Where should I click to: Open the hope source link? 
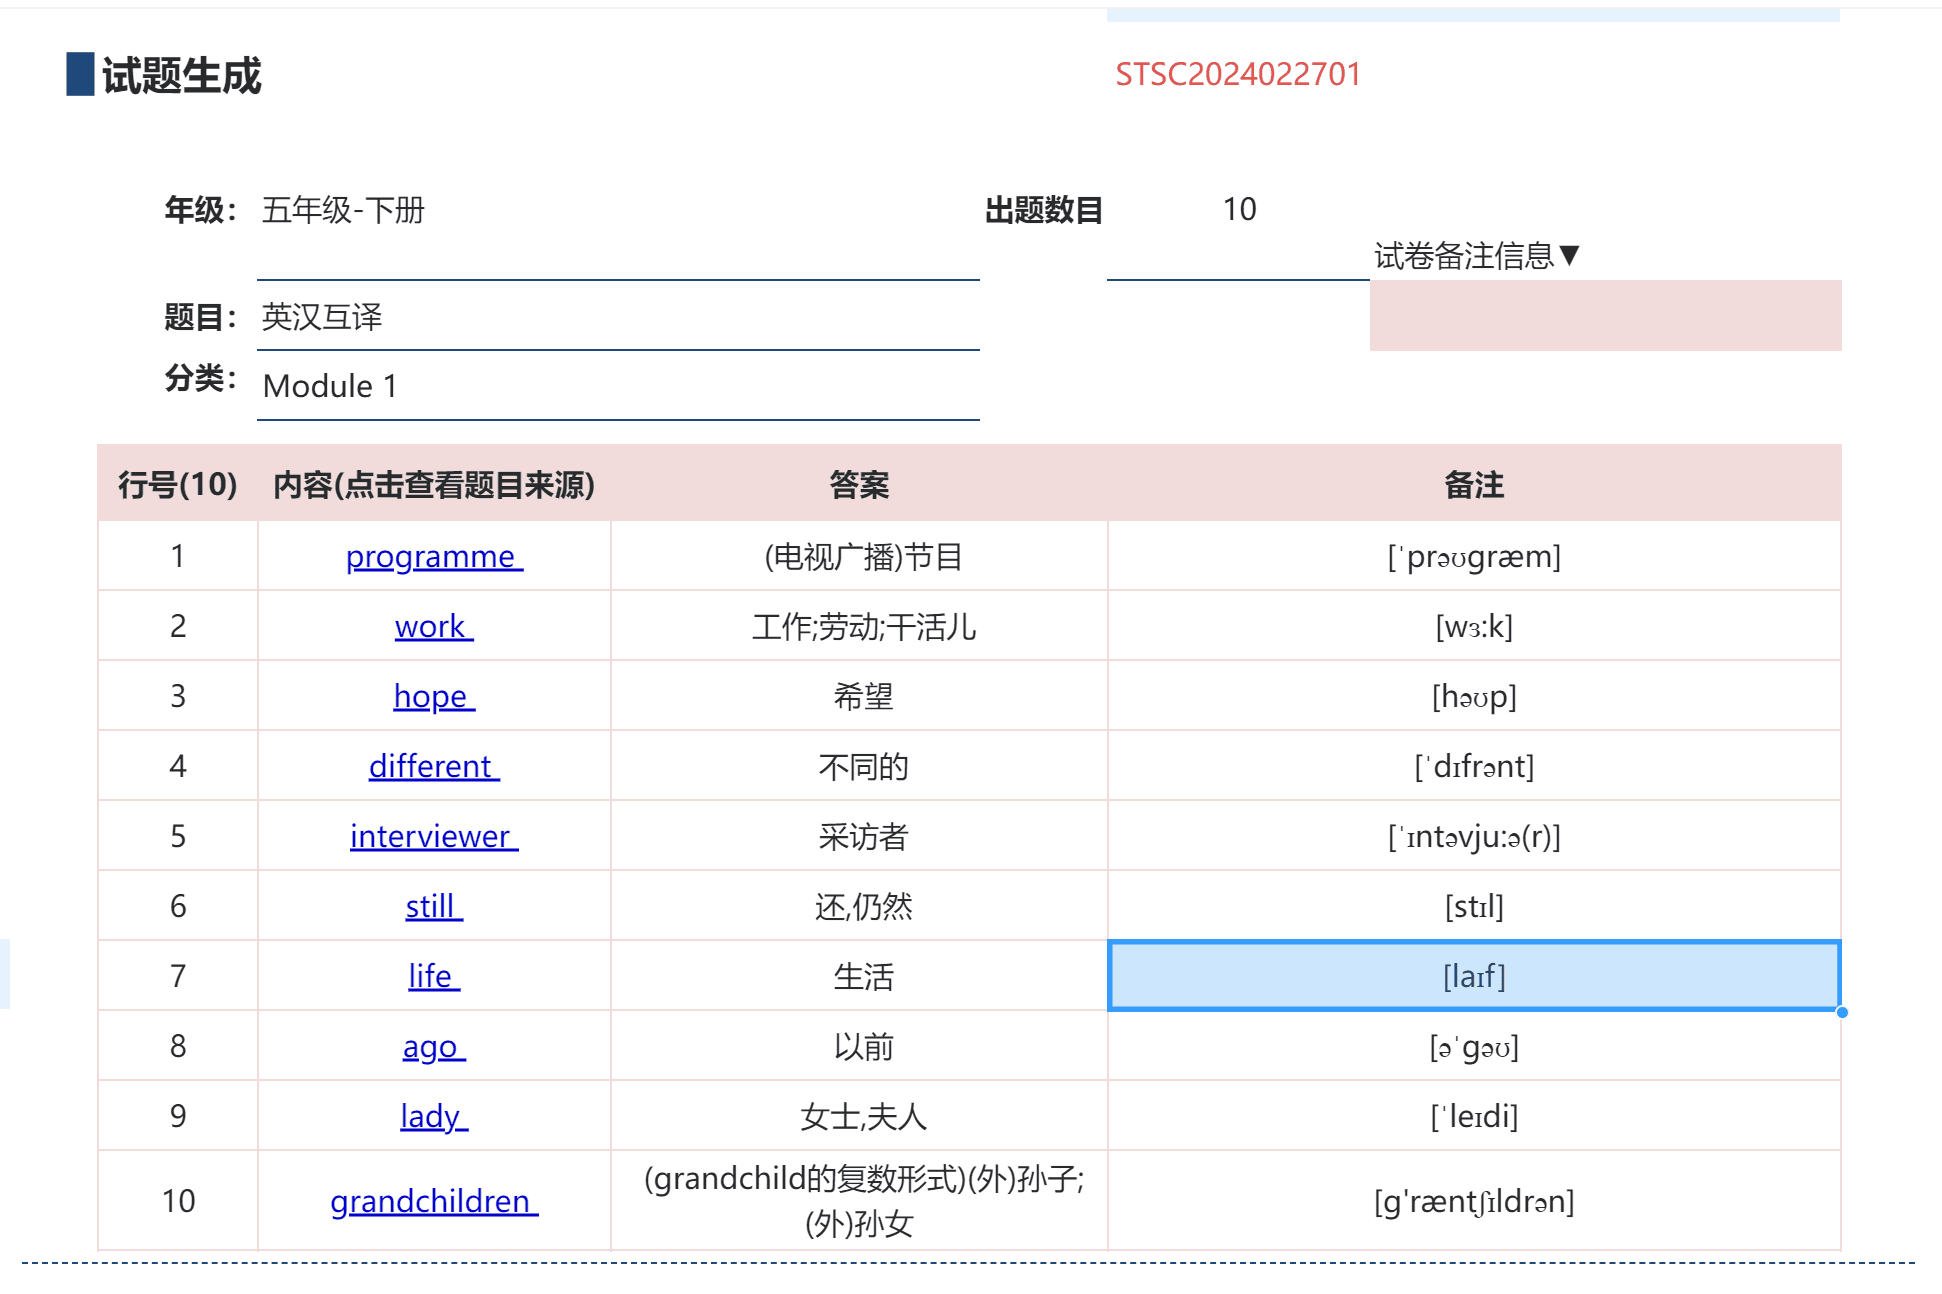coord(434,696)
